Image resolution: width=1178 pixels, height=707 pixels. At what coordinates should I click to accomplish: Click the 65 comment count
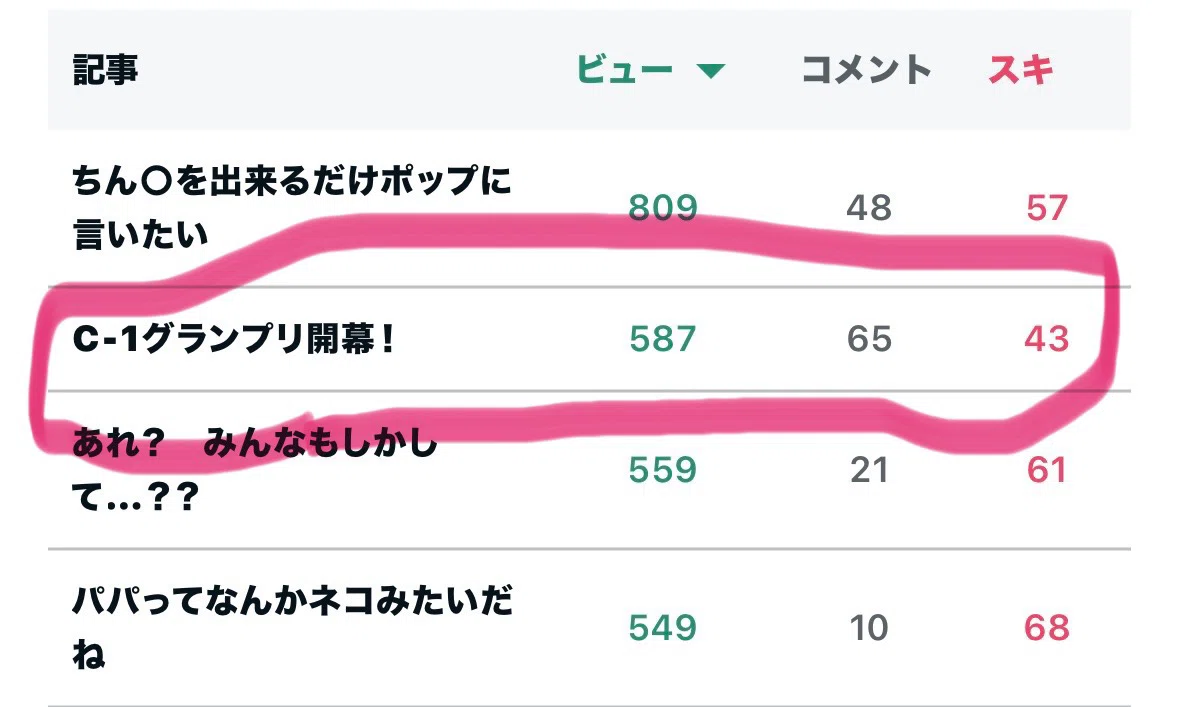(x=869, y=339)
